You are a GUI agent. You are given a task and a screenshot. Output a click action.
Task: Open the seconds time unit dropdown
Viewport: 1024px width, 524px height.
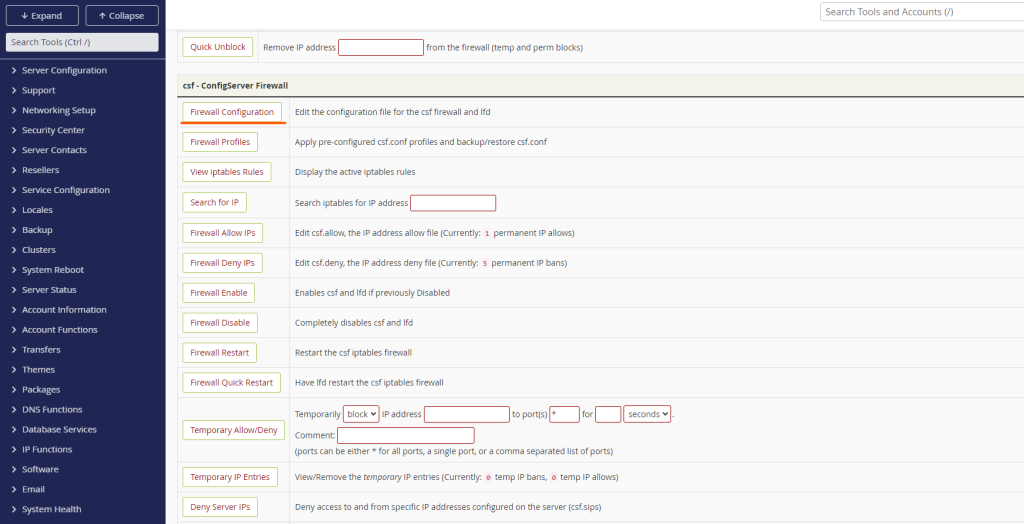pyautogui.click(x=646, y=414)
